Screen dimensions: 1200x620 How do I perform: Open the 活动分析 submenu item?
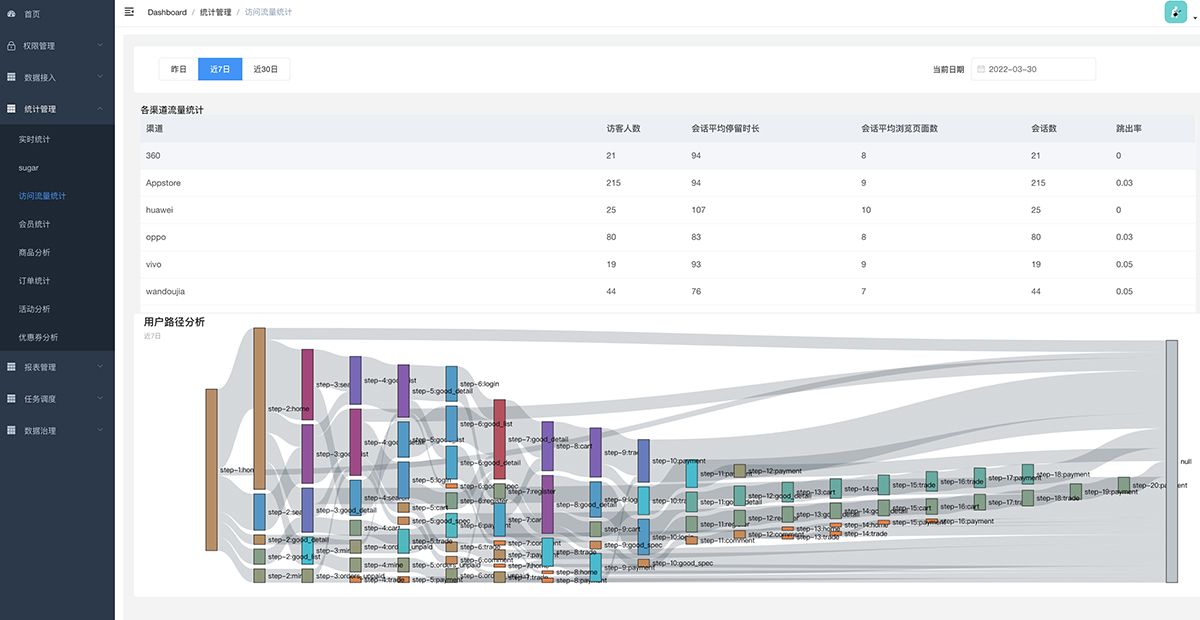click(57, 309)
